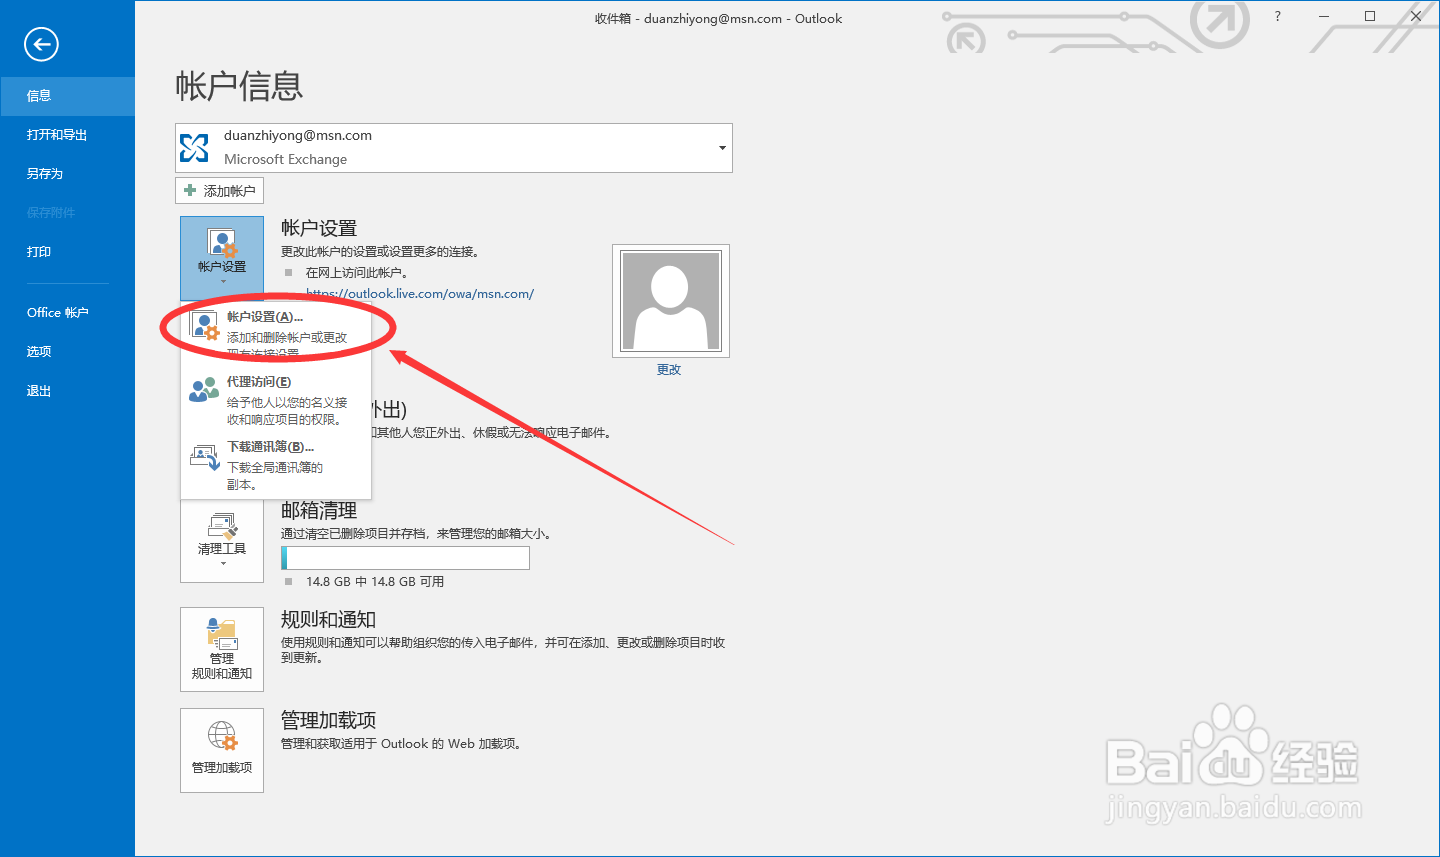
Task: Click the profile picture placeholder
Action: coord(671,301)
